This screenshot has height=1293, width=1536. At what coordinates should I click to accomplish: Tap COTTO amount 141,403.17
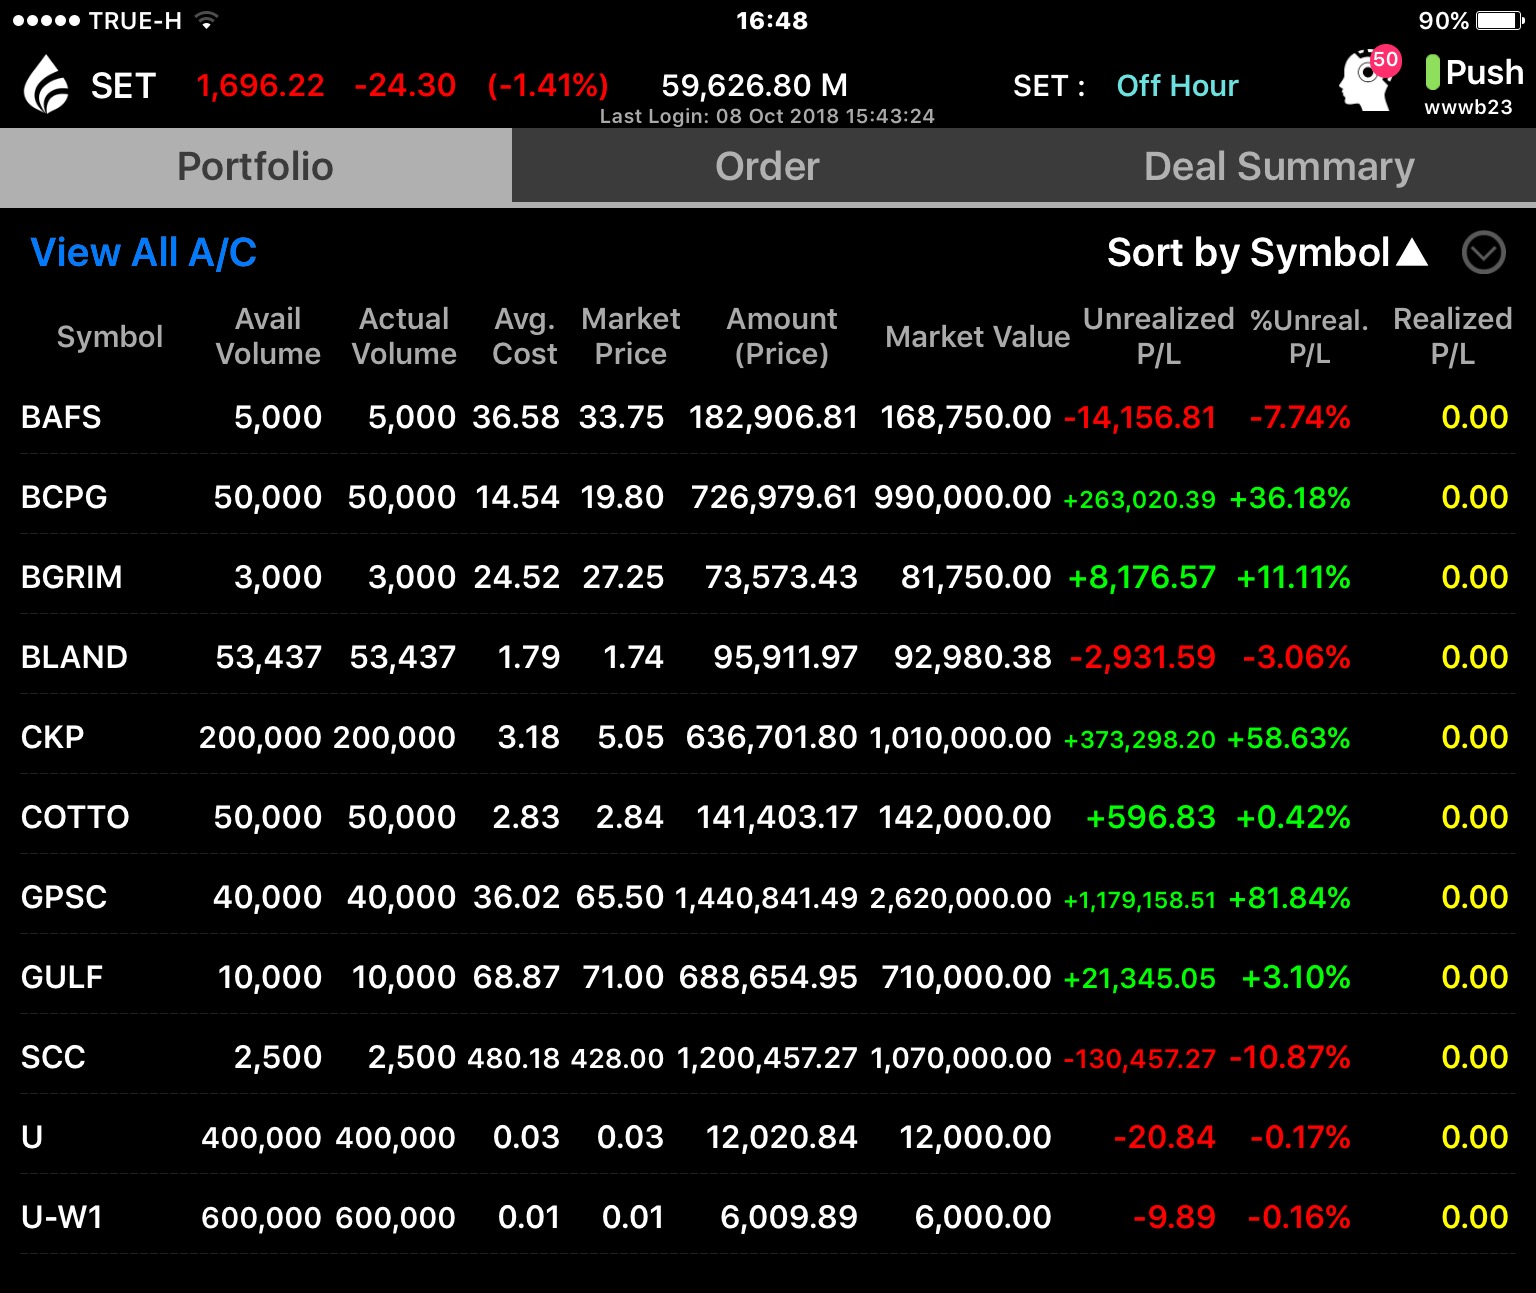coord(777,817)
